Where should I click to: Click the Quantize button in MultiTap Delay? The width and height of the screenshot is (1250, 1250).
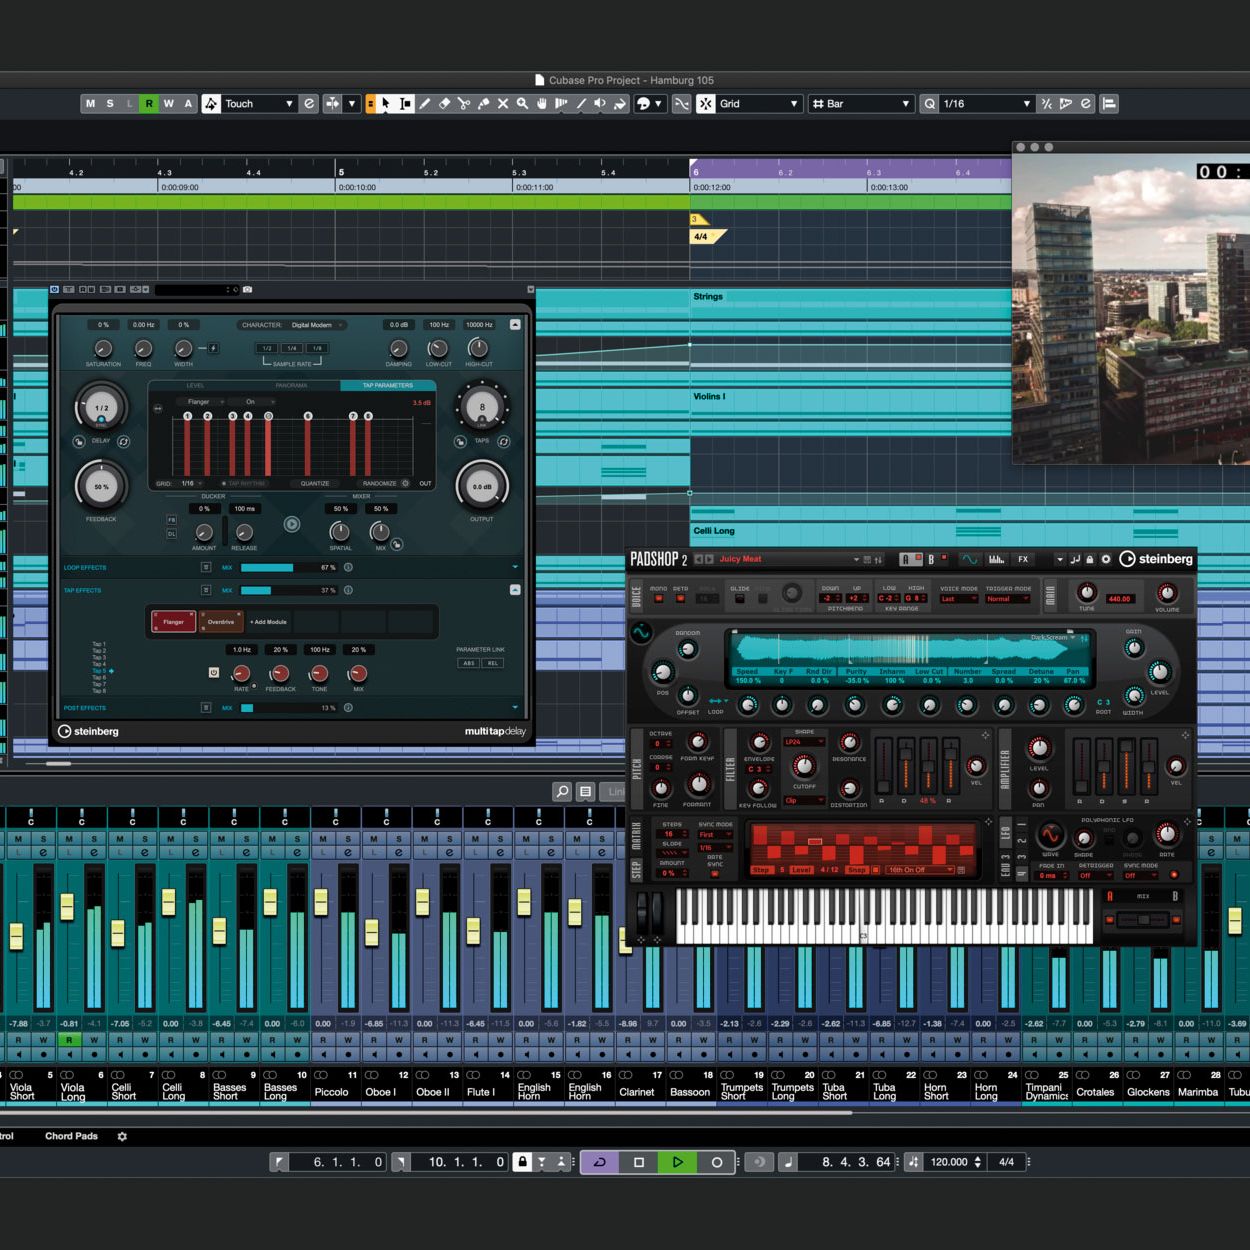[315, 483]
